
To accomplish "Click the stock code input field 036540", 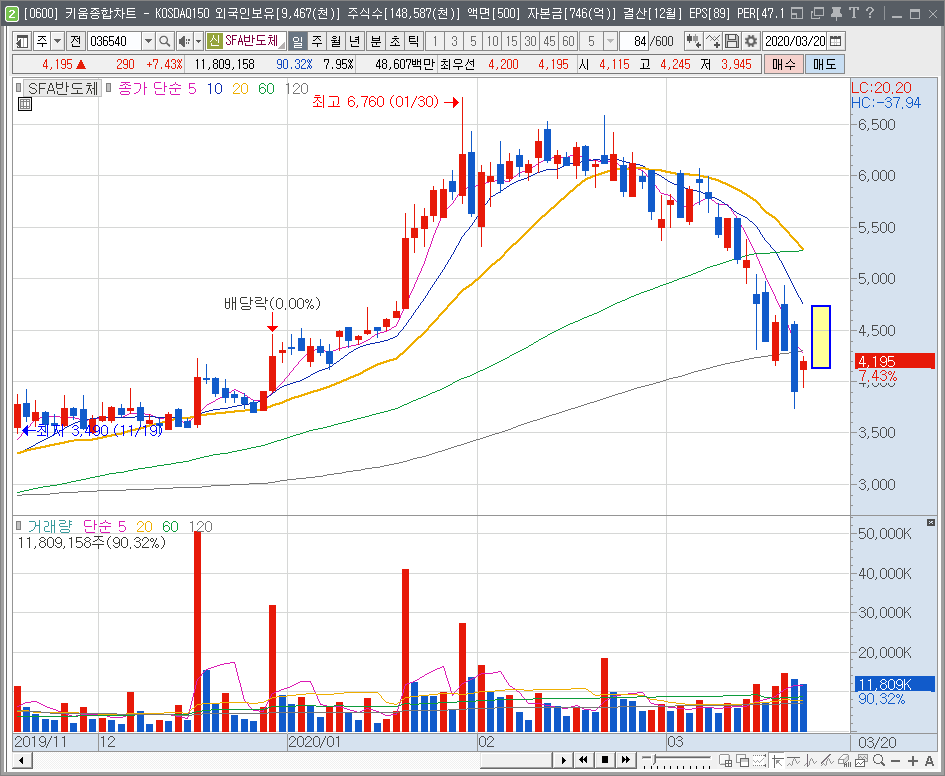I will tap(115, 41).
